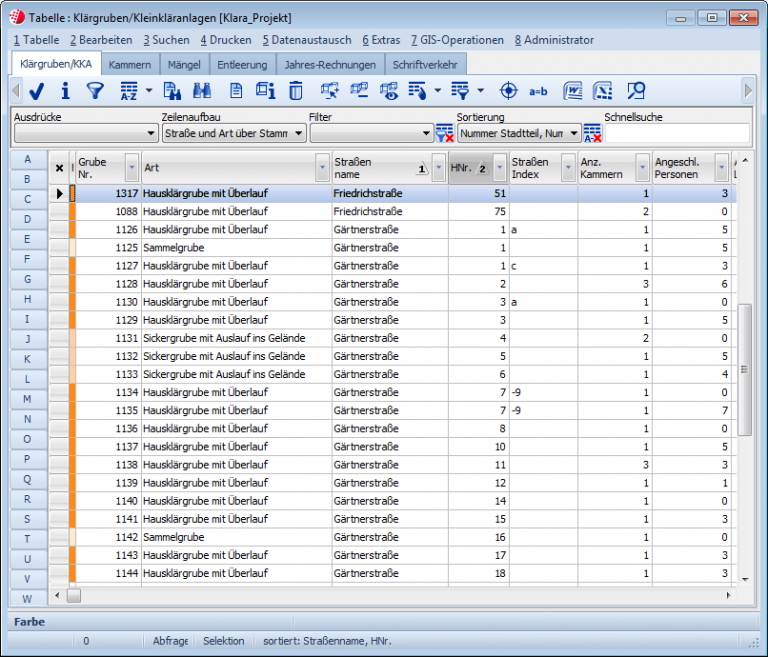The width and height of the screenshot is (768, 657).
Task: Click the Abfrage status bar button
Action: tap(170, 641)
